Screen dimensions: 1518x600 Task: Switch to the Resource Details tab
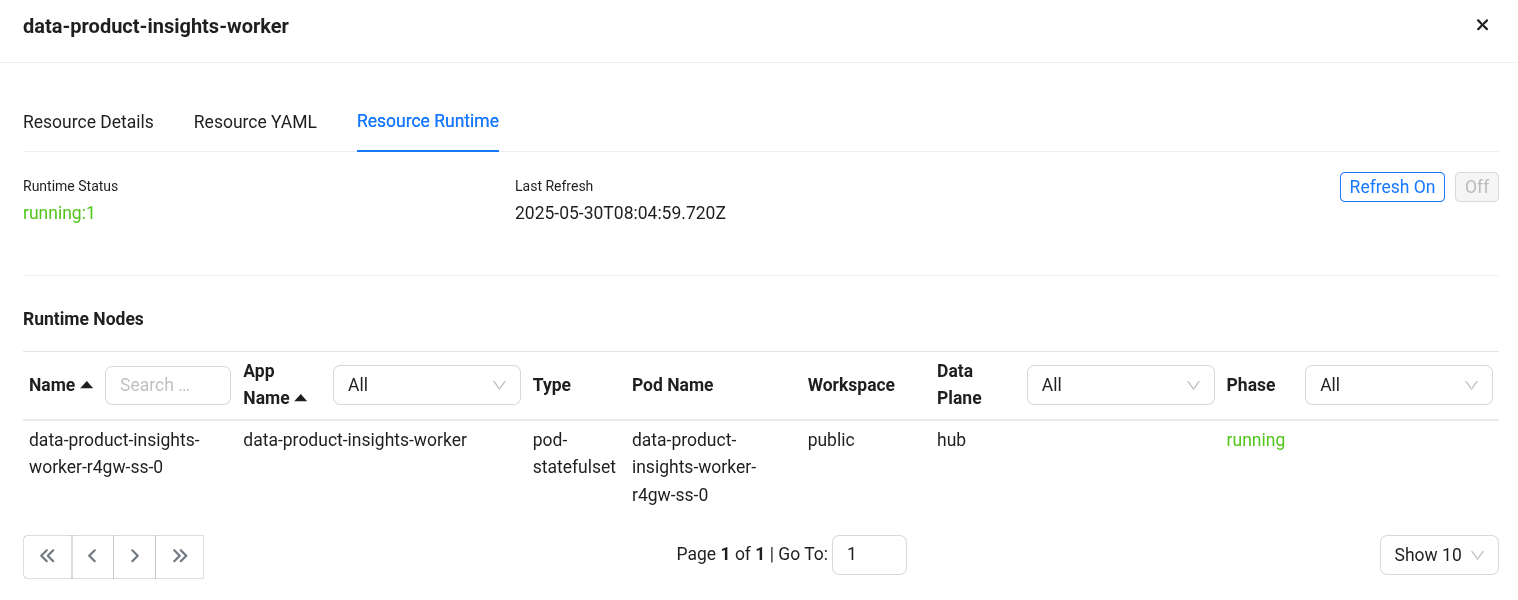click(88, 122)
